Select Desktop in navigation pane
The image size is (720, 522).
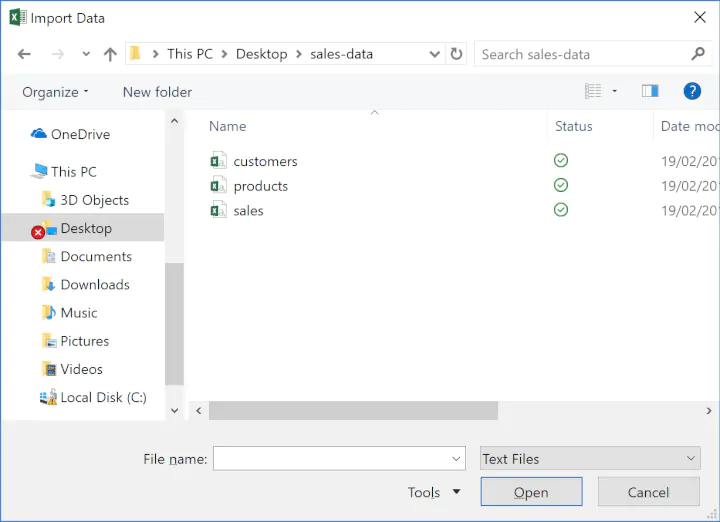[86, 228]
